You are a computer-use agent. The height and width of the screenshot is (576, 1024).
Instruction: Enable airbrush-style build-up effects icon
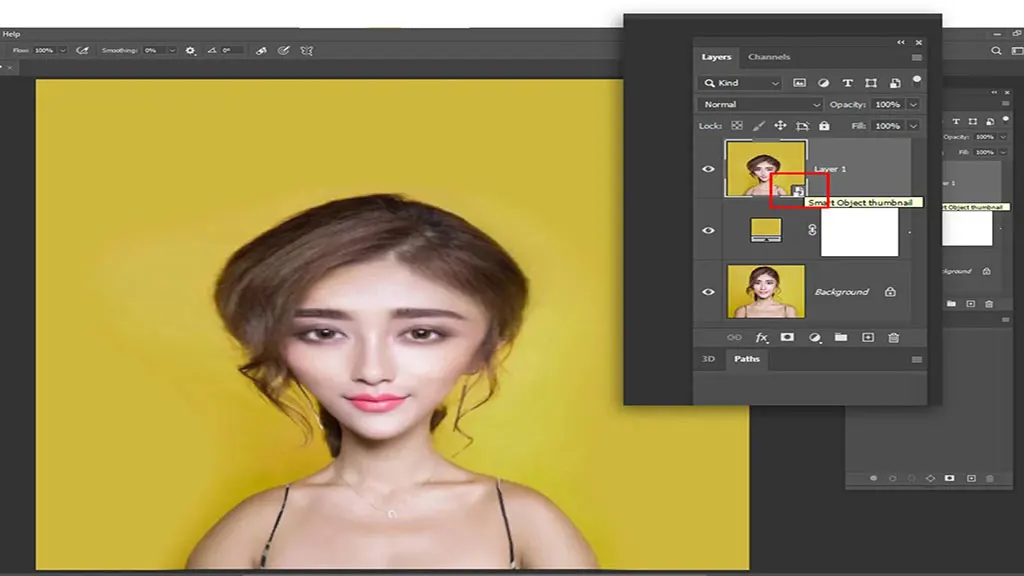(x=82, y=50)
